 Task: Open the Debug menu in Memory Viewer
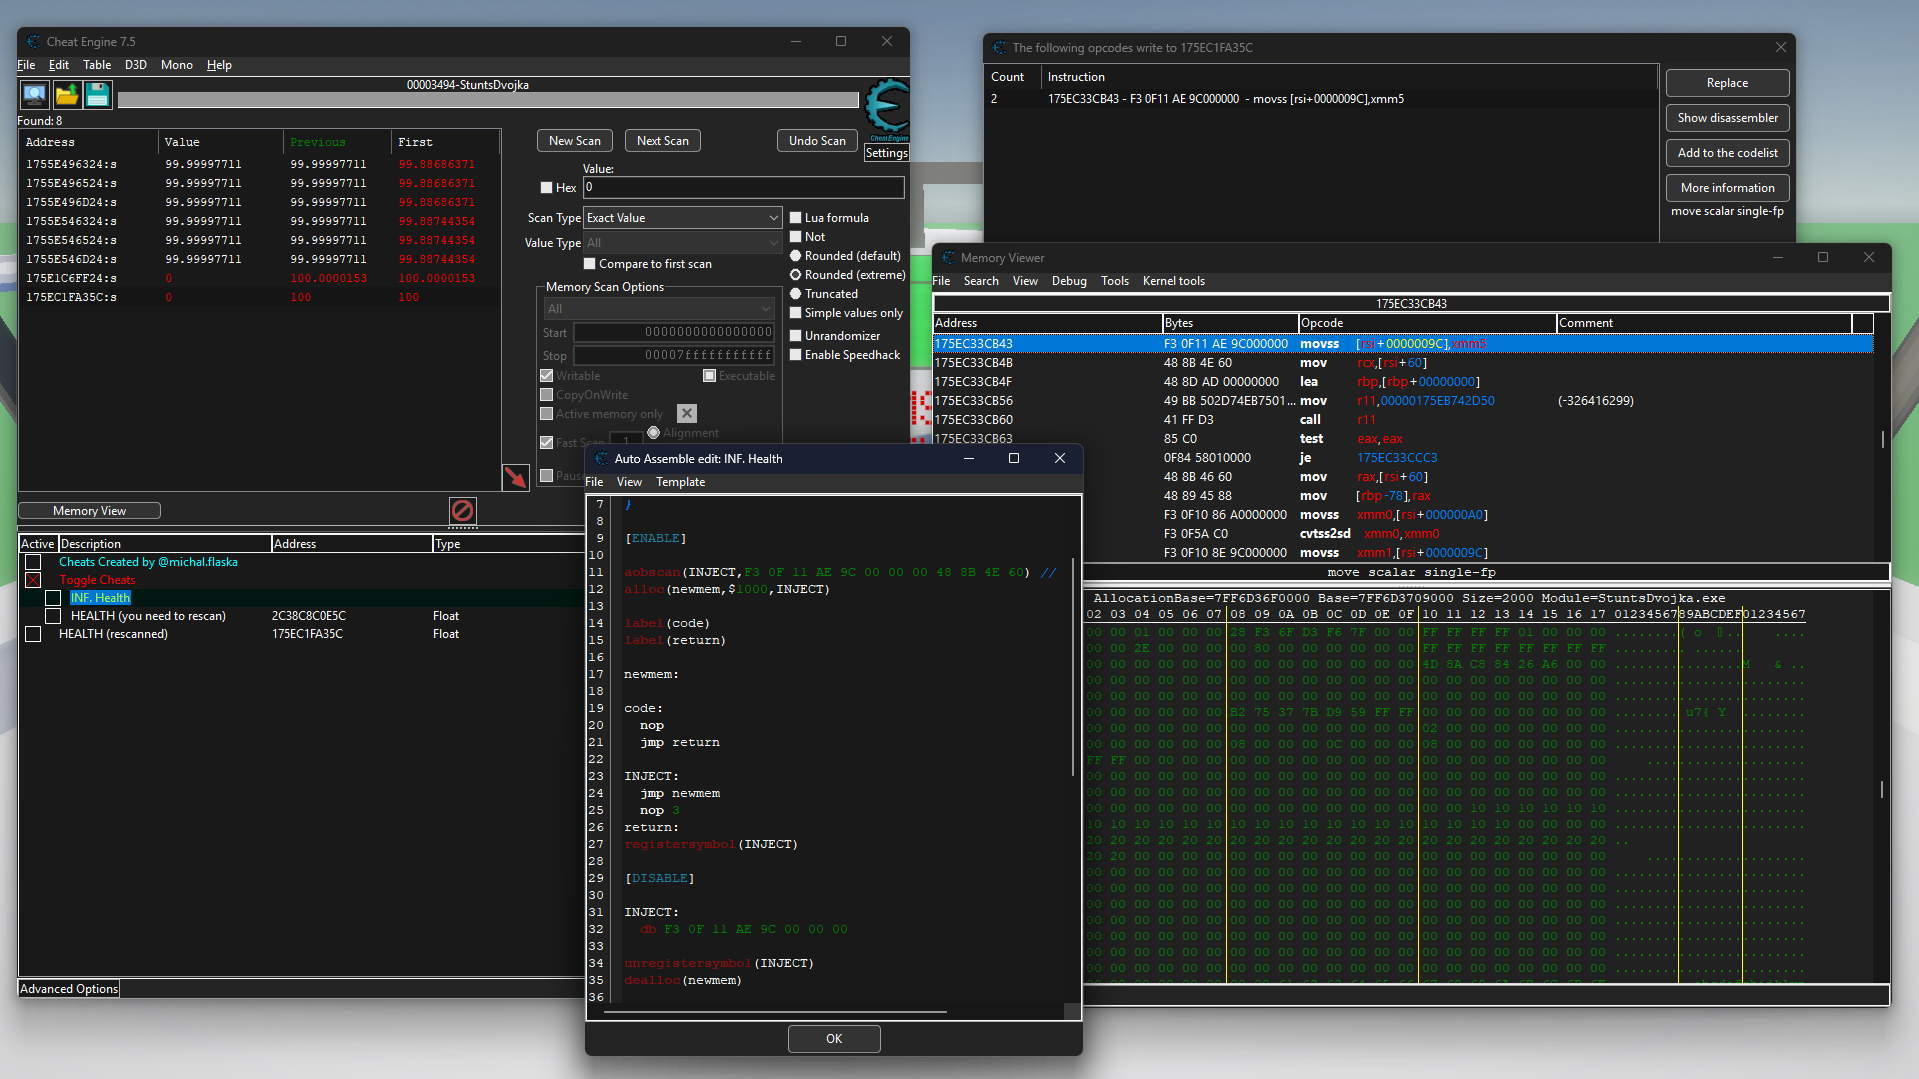1068,281
